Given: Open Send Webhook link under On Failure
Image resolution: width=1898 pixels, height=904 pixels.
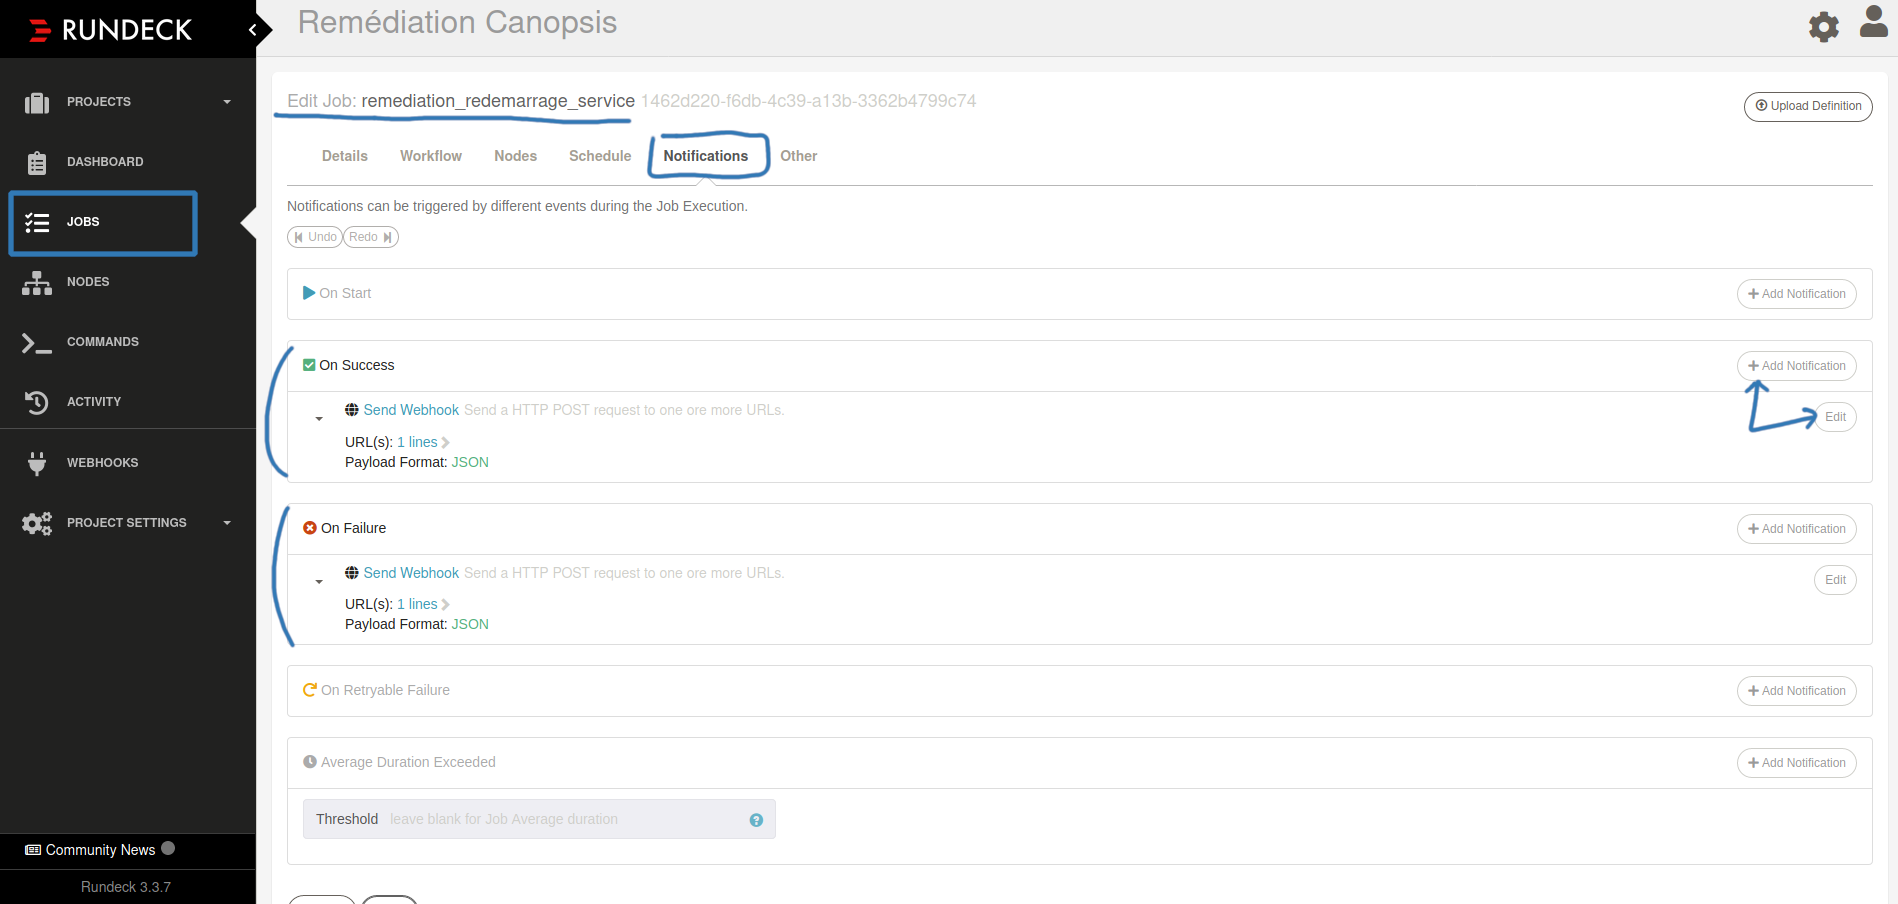Looking at the screenshot, I should click(411, 573).
